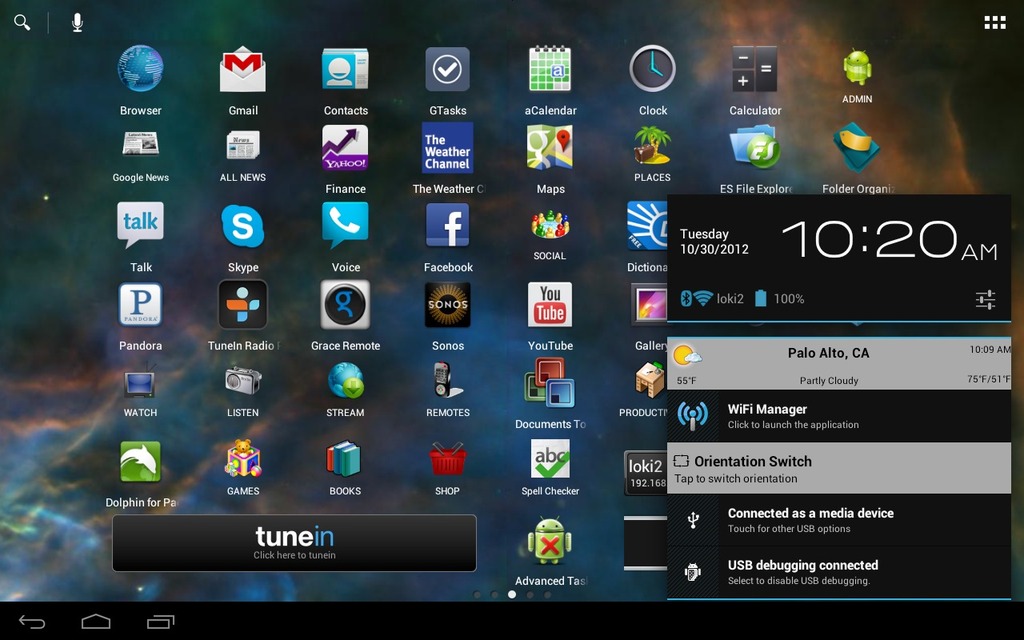Open Advanced Task Killer

point(550,541)
